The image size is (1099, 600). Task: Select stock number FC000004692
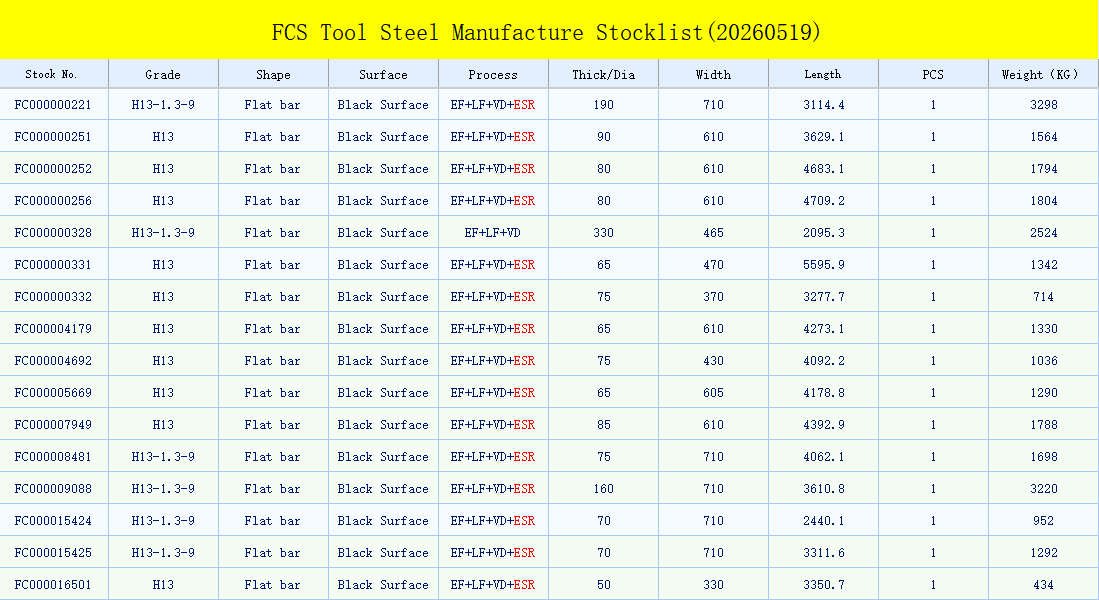coord(53,361)
